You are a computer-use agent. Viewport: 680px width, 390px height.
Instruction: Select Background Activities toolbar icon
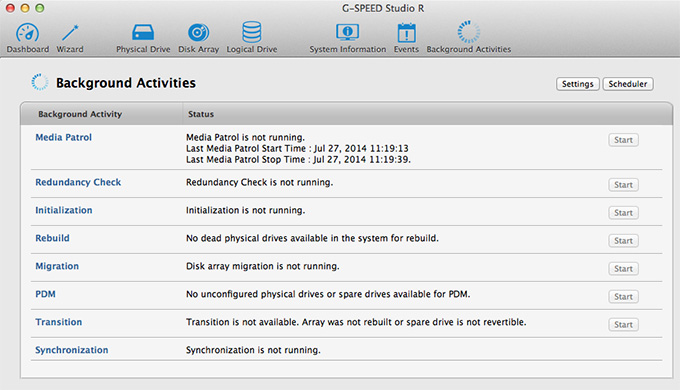point(469,38)
